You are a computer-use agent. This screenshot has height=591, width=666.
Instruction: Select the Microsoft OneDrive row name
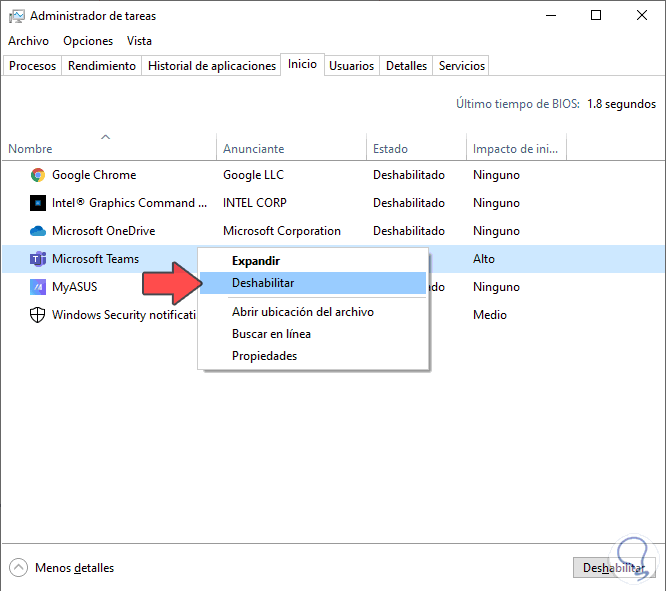tap(104, 231)
